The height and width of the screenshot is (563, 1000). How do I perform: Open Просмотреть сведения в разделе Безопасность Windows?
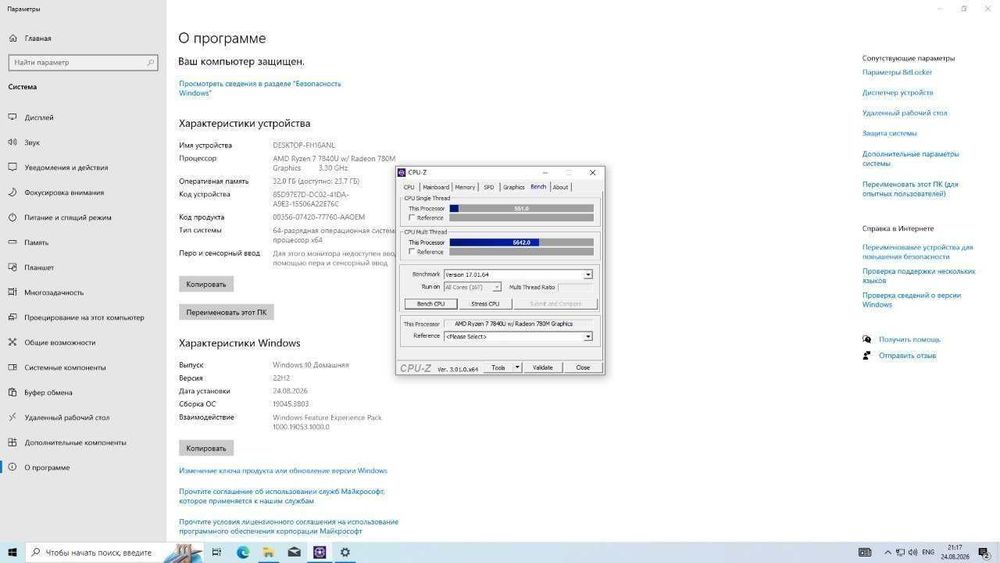(260, 88)
